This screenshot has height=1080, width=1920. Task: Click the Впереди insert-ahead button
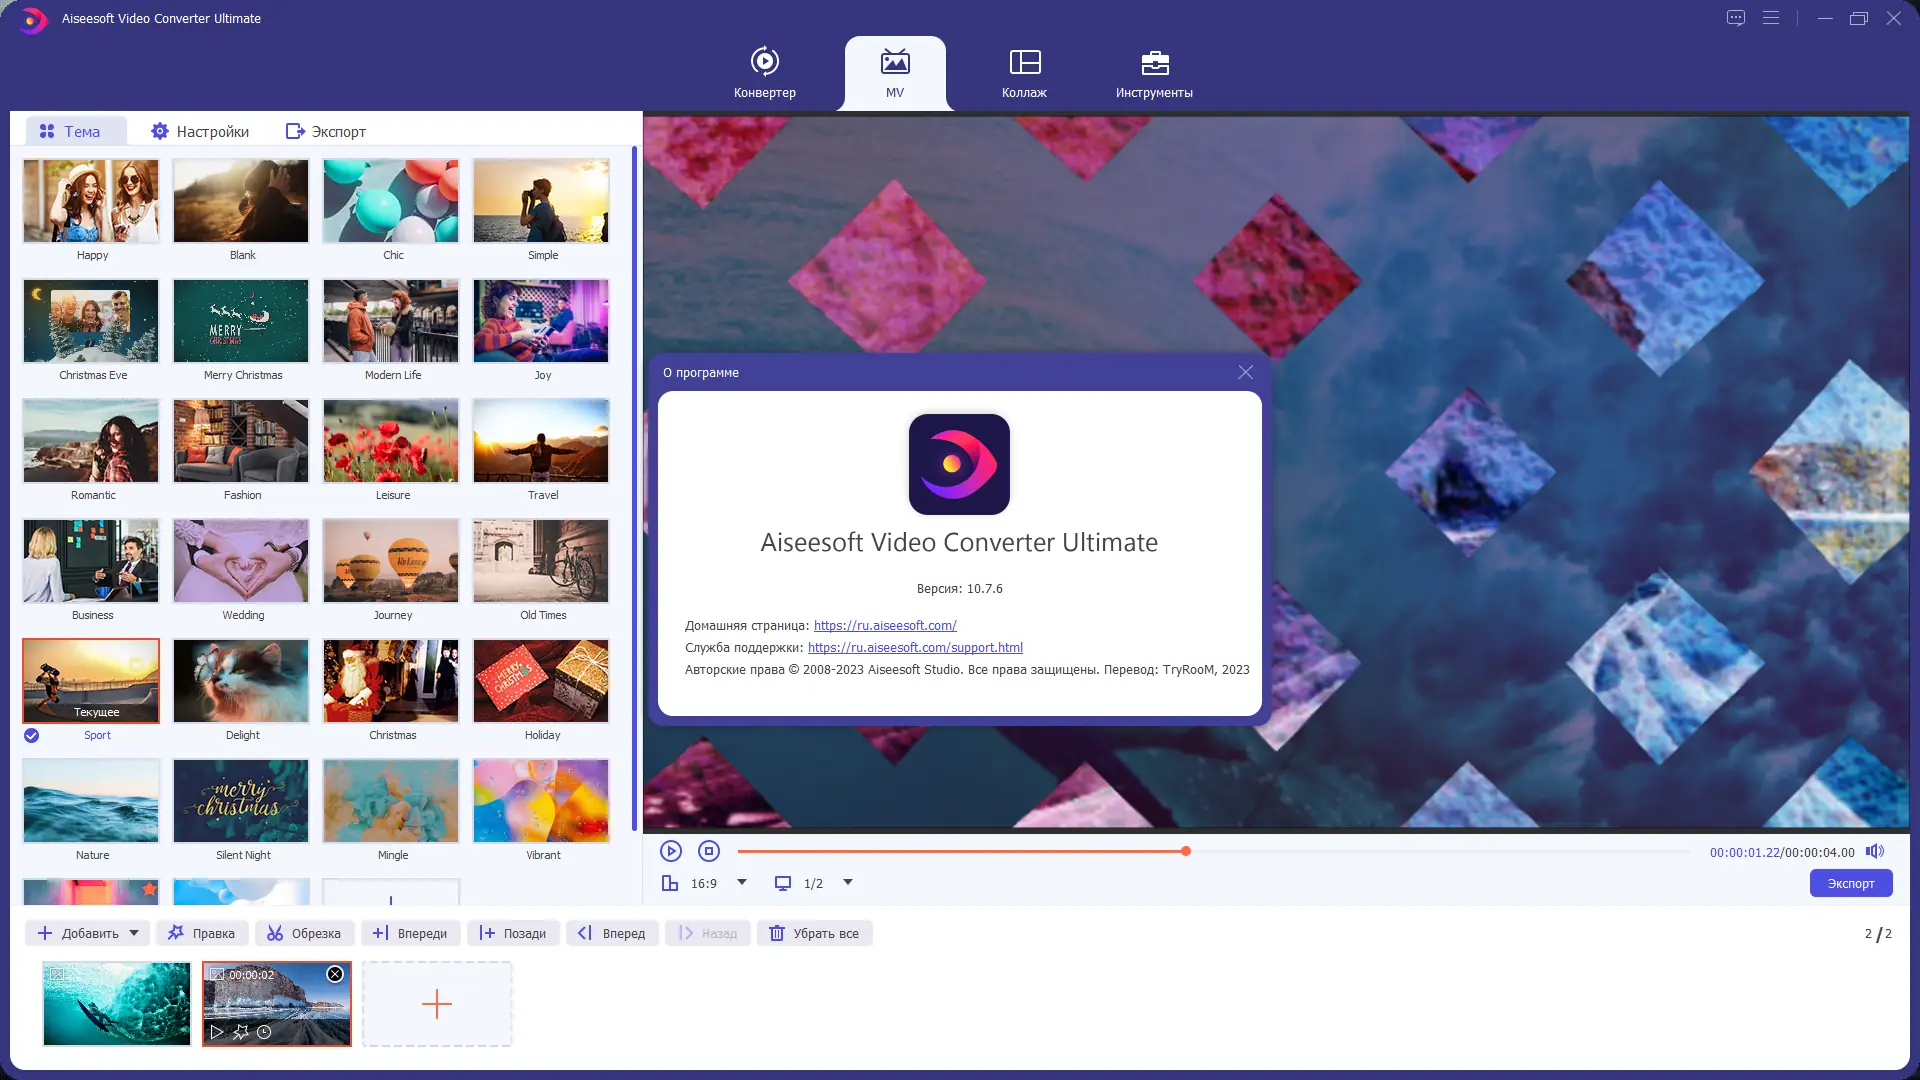[410, 933]
